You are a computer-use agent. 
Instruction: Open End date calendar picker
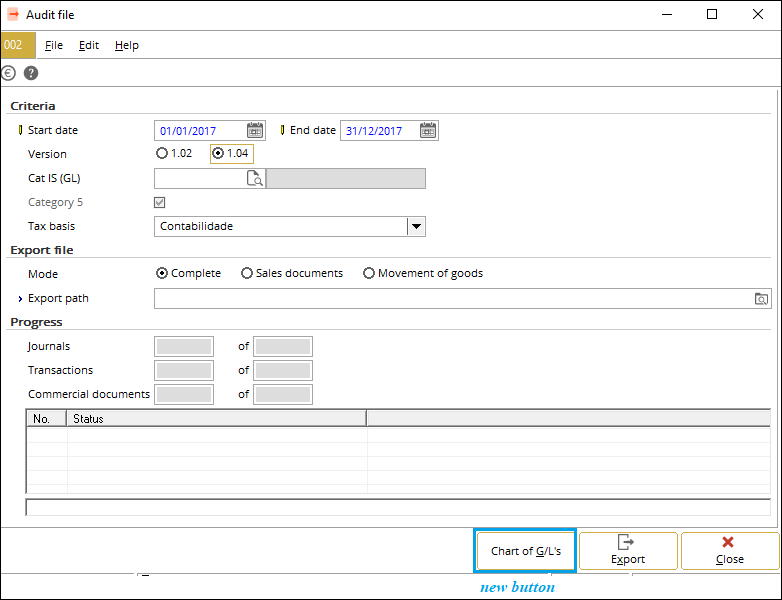[x=428, y=131]
